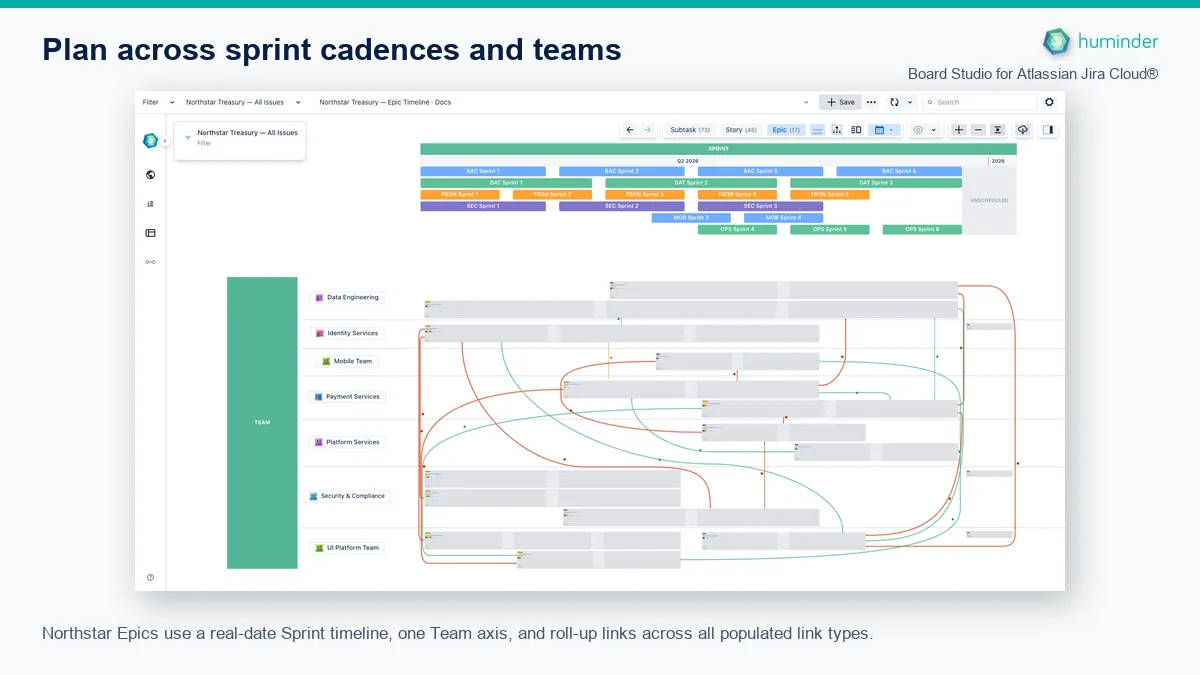Click the funnel icon on the filter card
Image resolution: width=1200 pixels, height=675 pixels.
[x=187, y=137]
